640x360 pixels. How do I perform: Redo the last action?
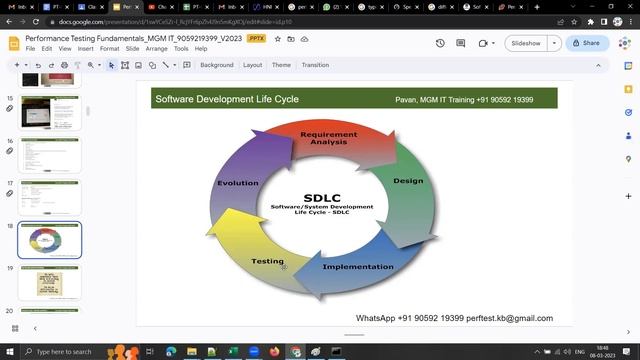click(51, 65)
